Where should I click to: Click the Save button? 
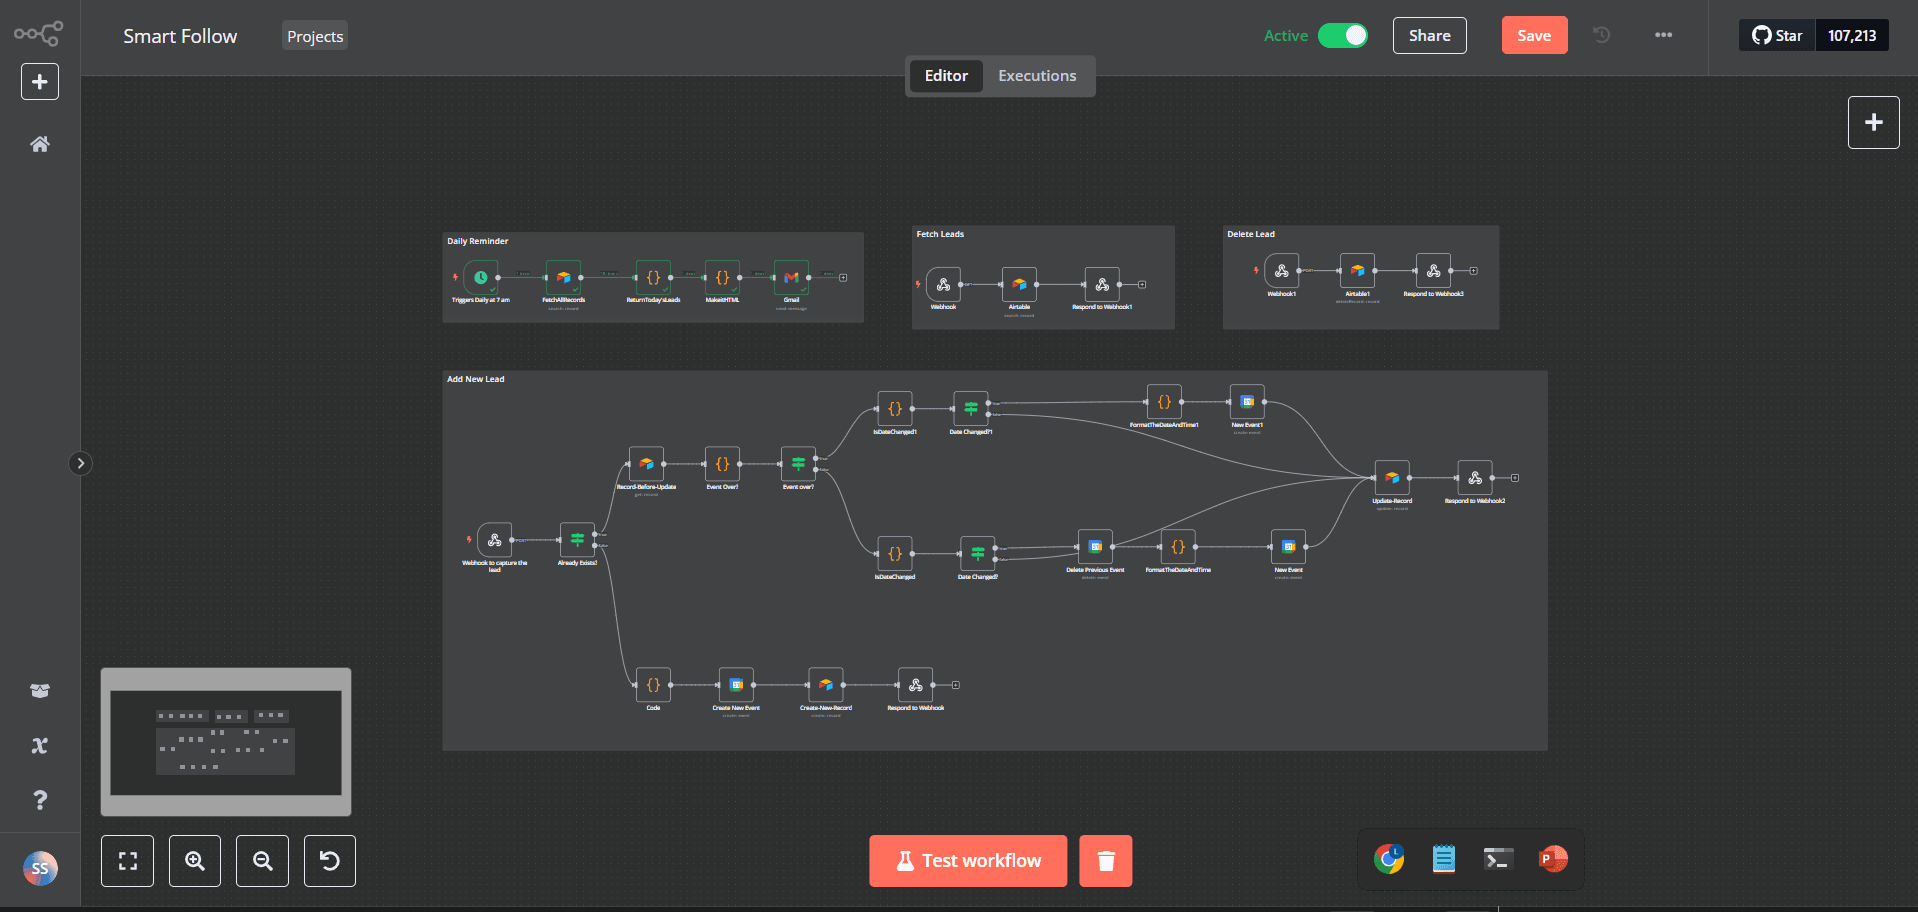click(x=1534, y=36)
